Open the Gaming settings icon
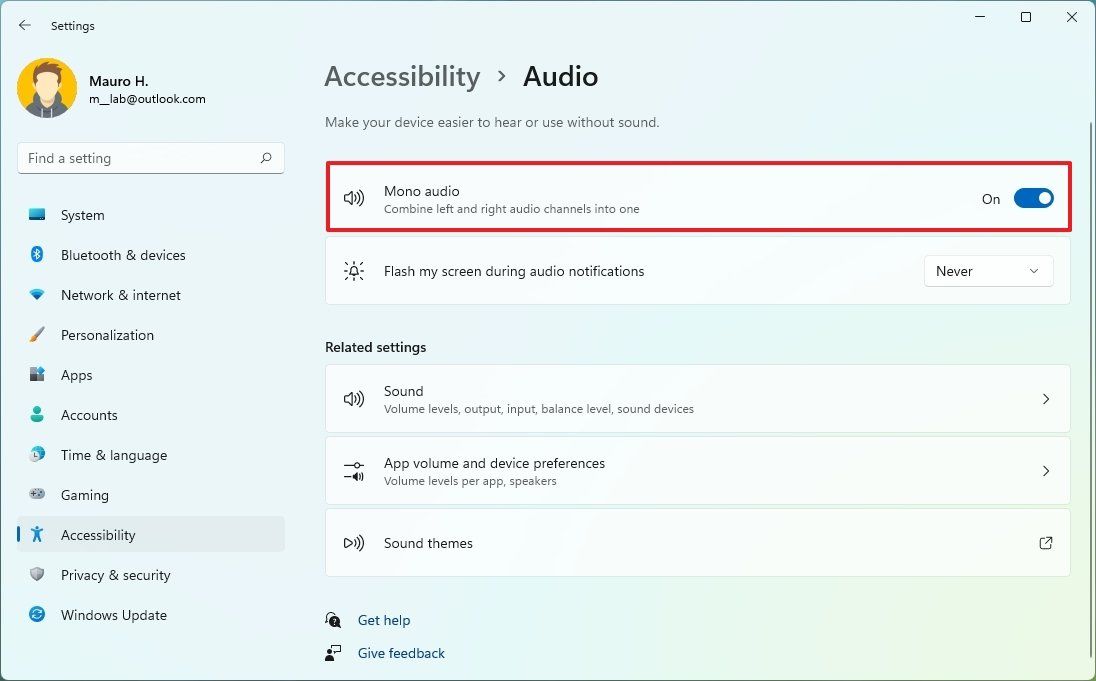Image resolution: width=1096 pixels, height=681 pixels. (x=36, y=495)
